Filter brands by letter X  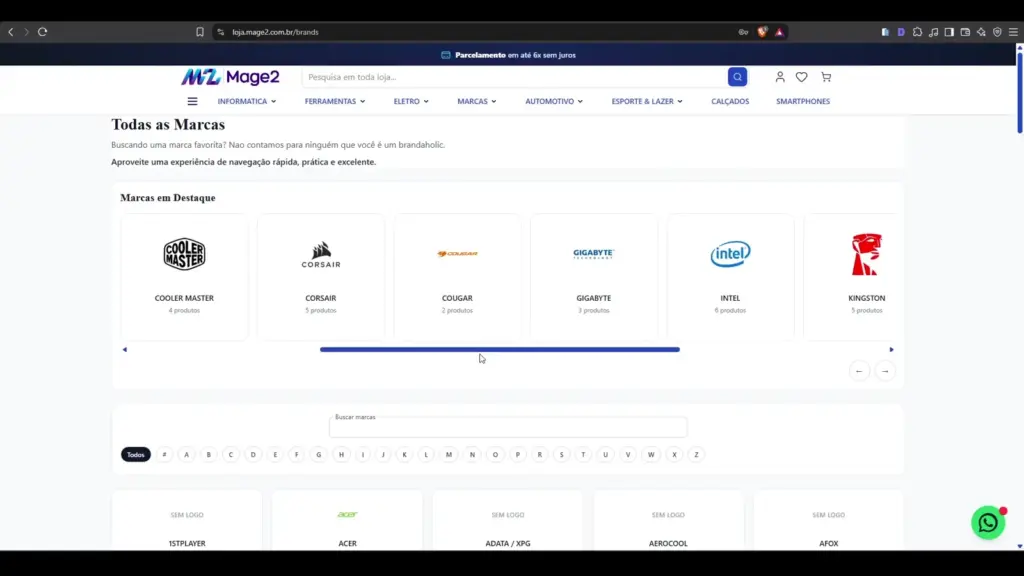click(x=674, y=455)
